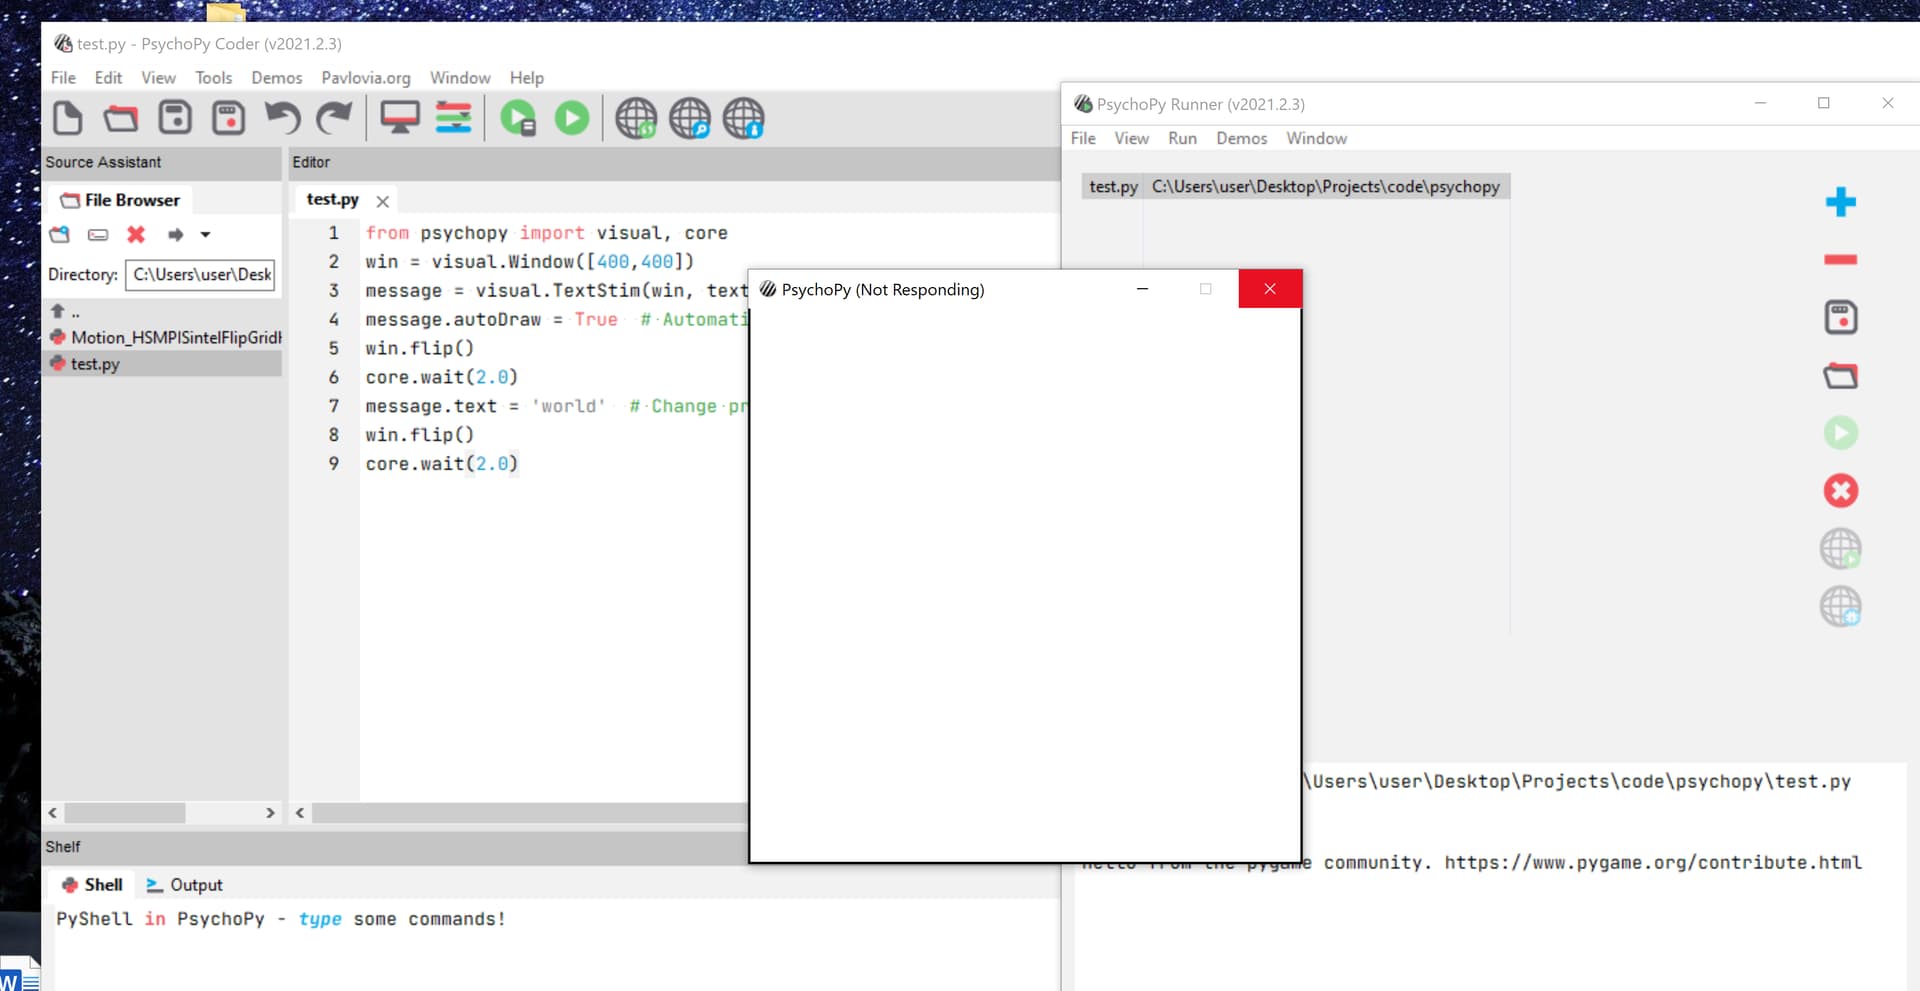Close the test.py editor tab
Screen dimensions: 1920x991
(x=382, y=201)
